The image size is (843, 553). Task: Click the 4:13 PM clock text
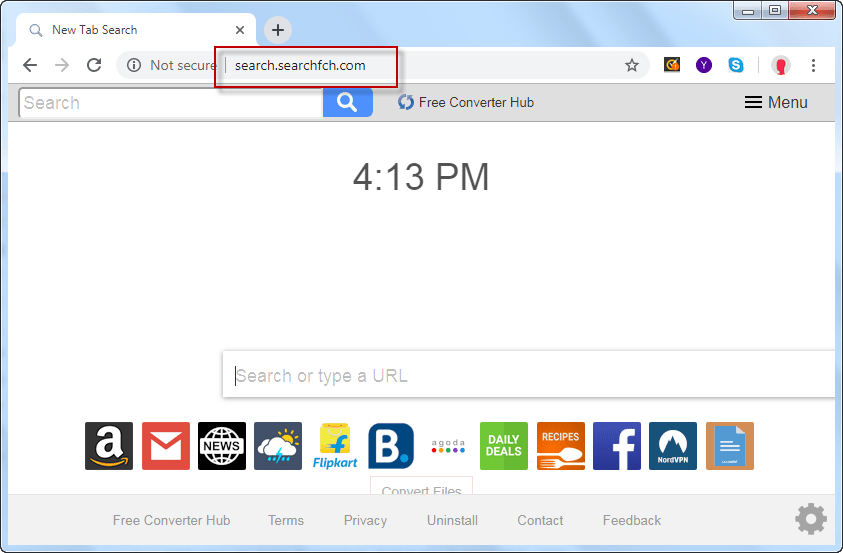click(421, 177)
